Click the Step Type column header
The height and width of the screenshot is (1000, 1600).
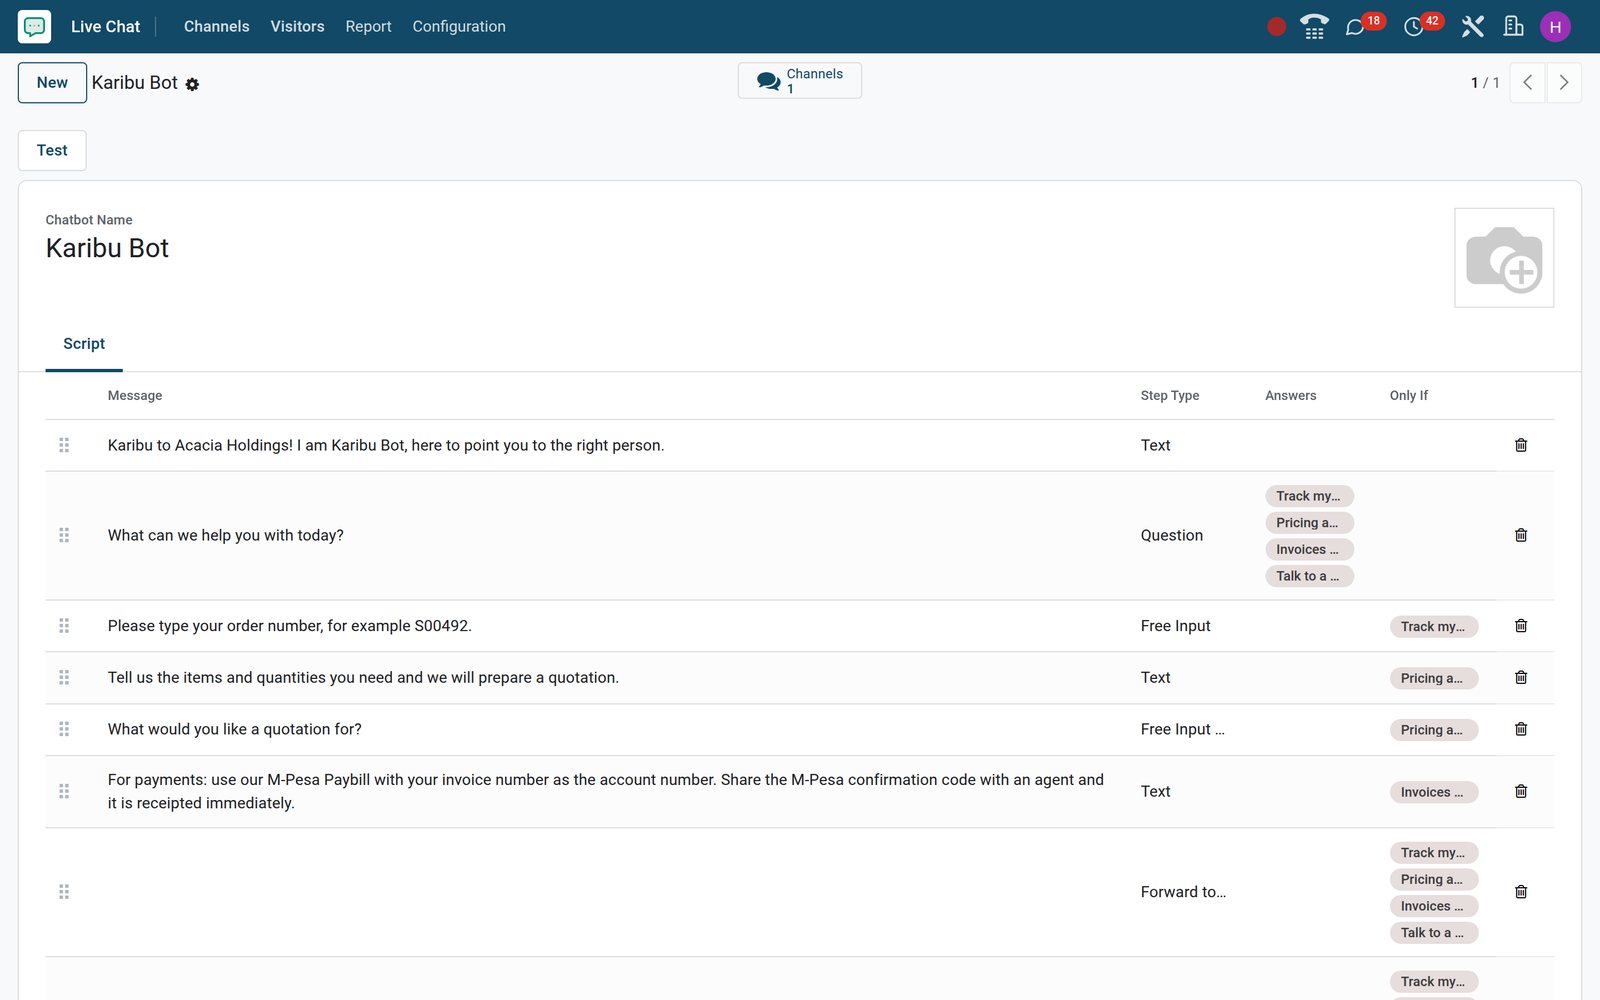click(x=1169, y=396)
